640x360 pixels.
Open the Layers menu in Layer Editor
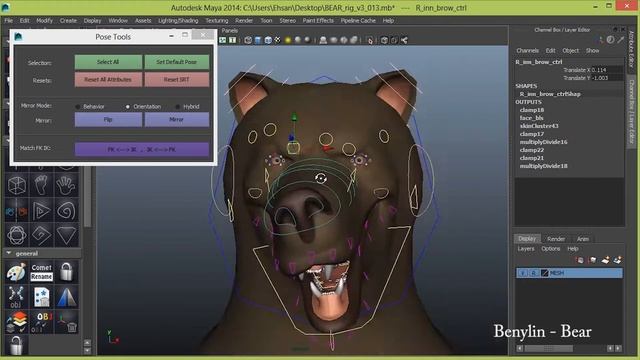(526, 249)
